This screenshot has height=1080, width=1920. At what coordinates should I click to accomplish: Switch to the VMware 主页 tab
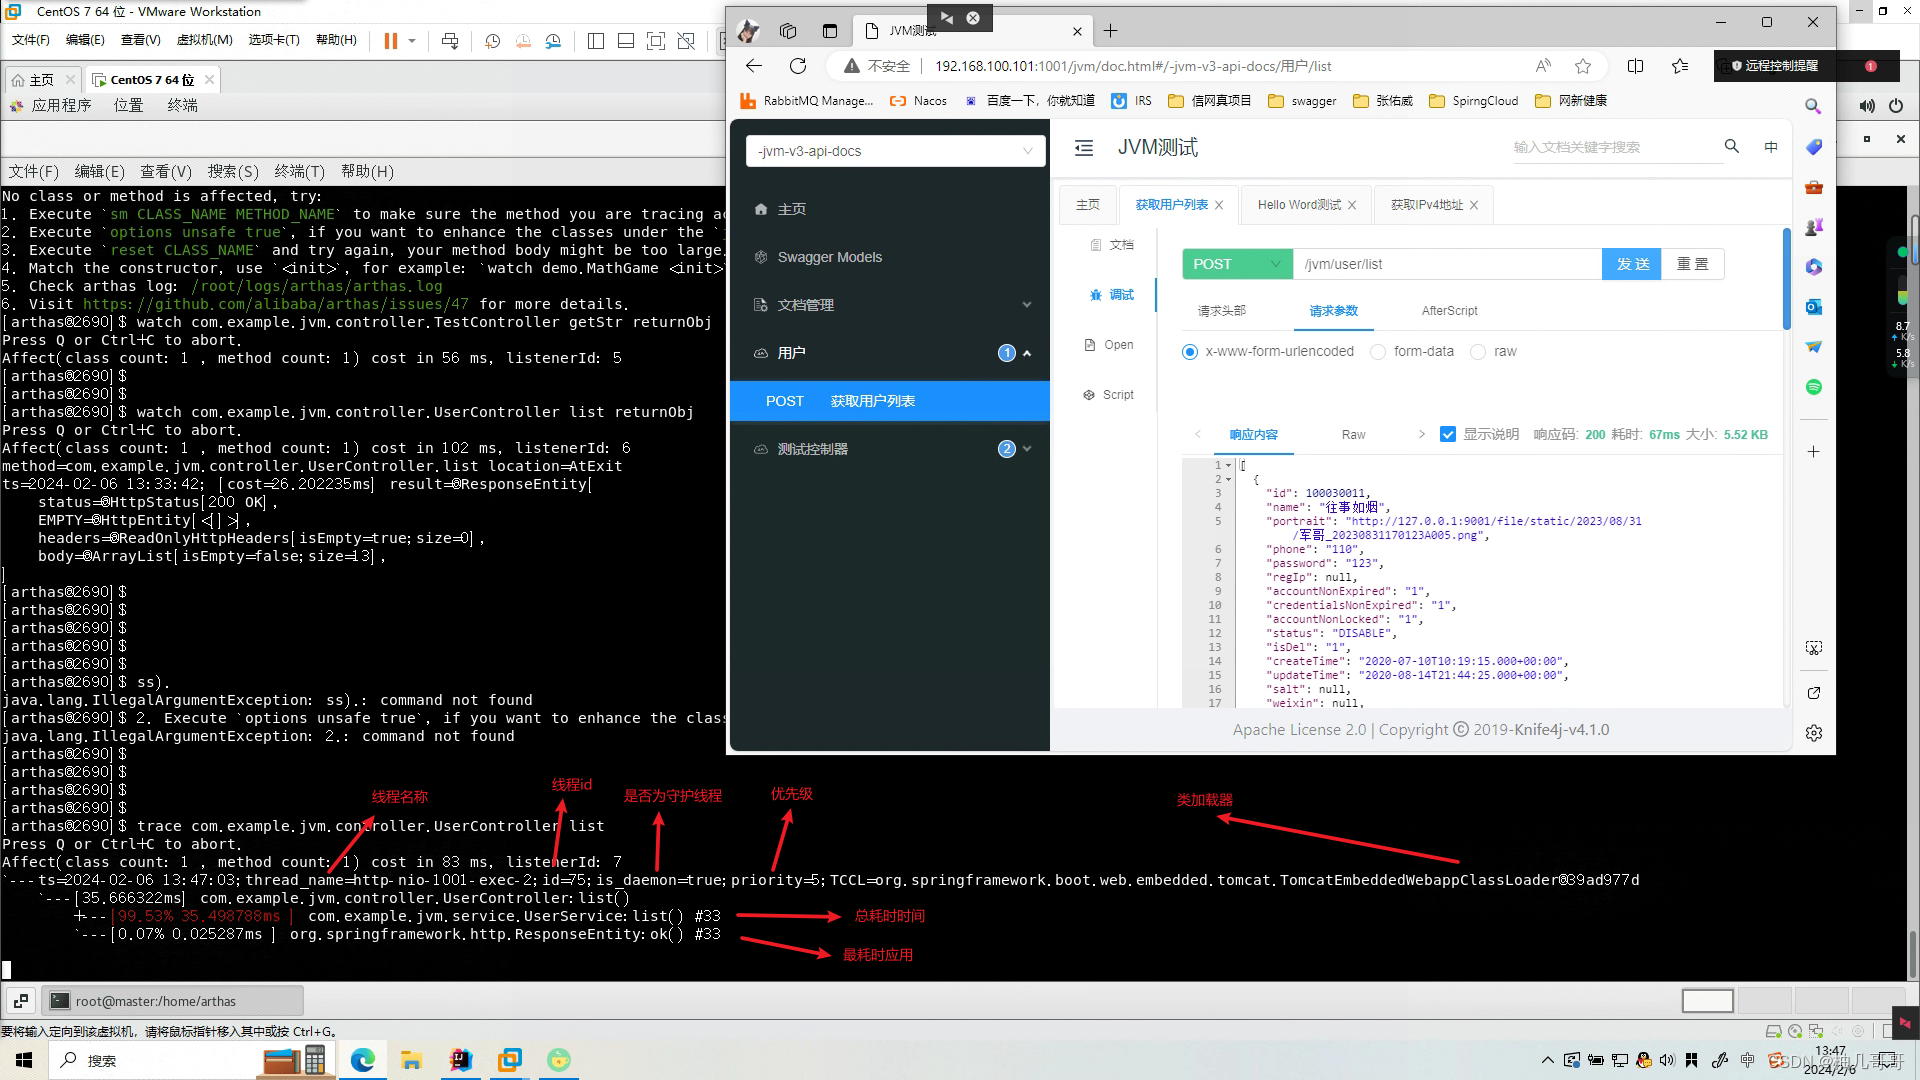coord(41,80)
